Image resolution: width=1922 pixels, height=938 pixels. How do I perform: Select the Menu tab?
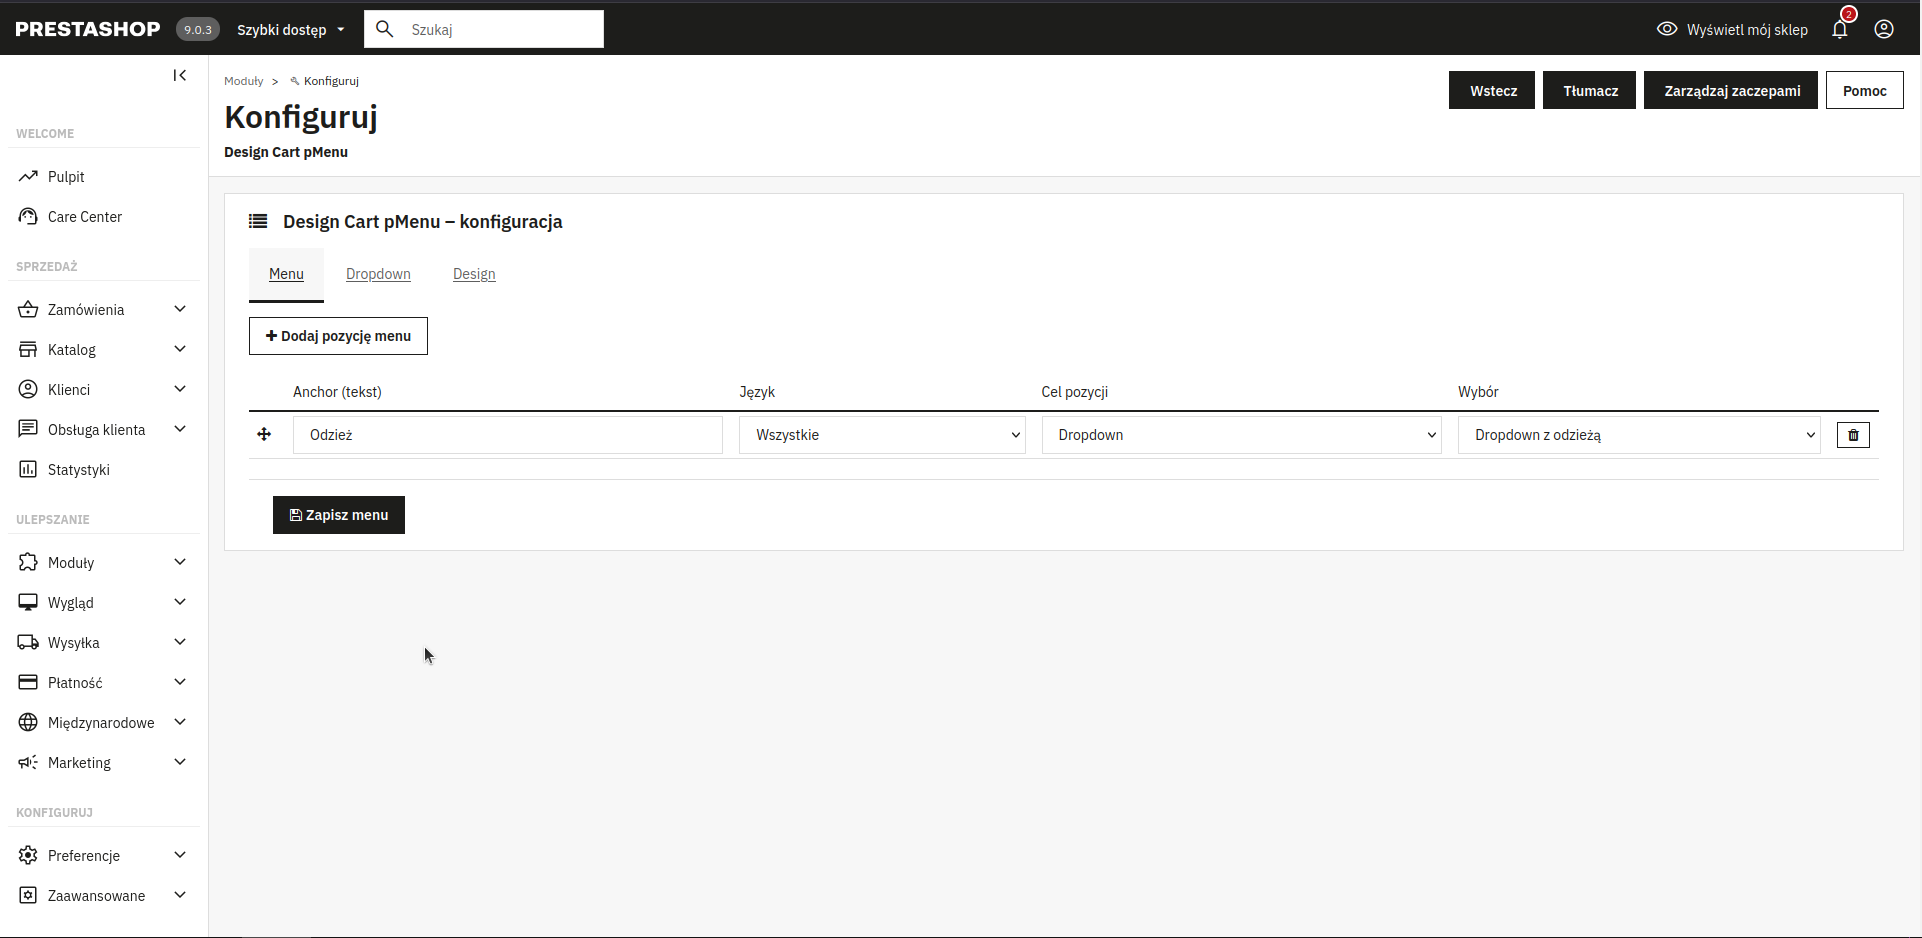point(286,274)
